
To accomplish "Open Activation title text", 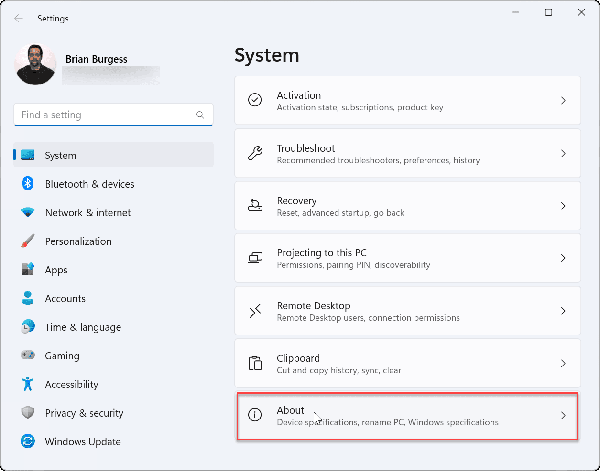I will point(299,95).
